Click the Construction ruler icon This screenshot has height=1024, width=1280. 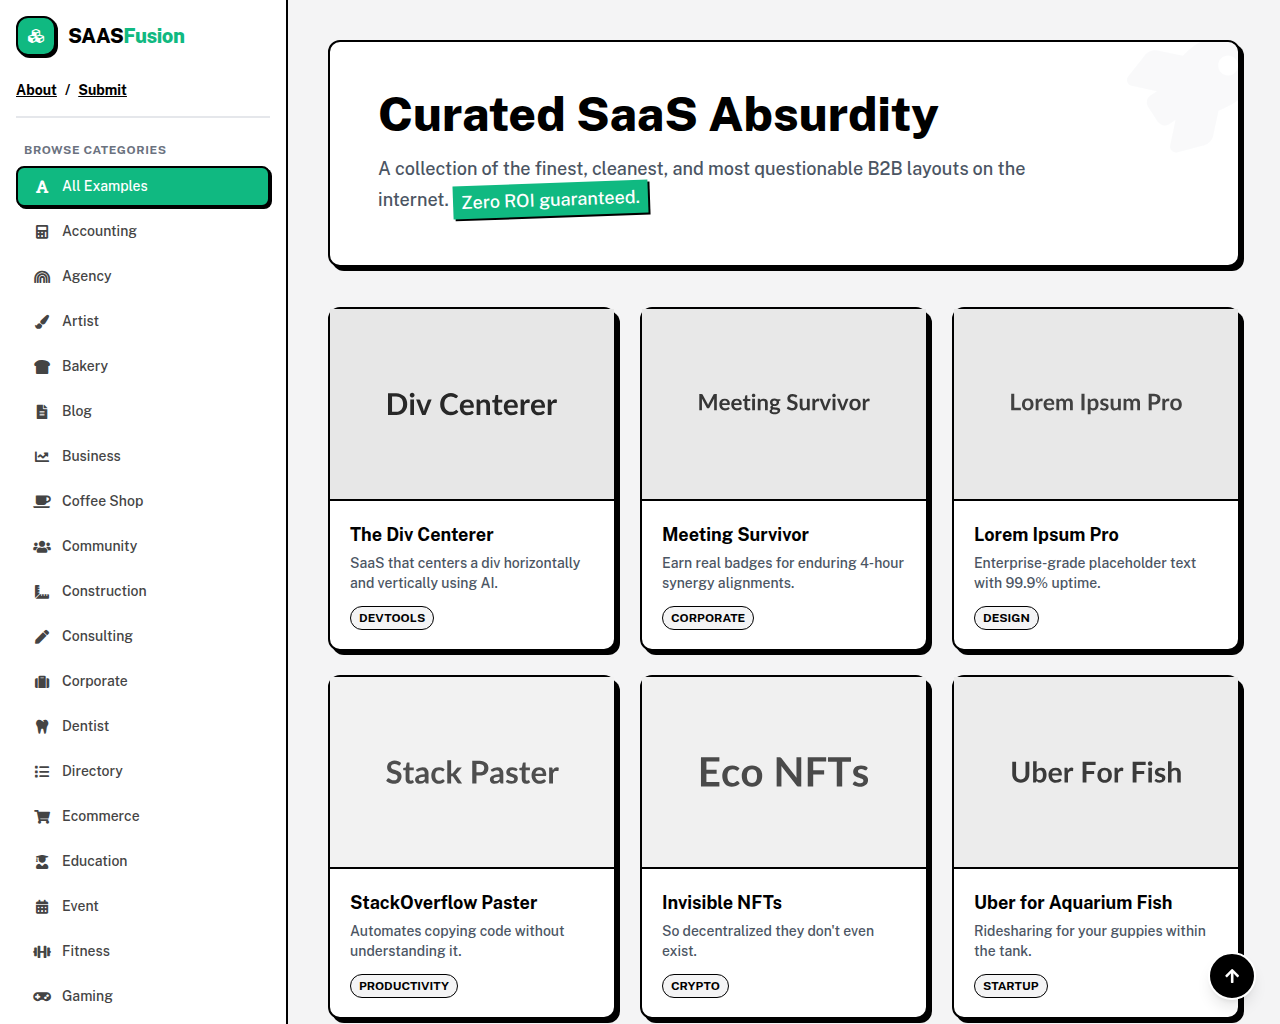(x=41, y=591)
